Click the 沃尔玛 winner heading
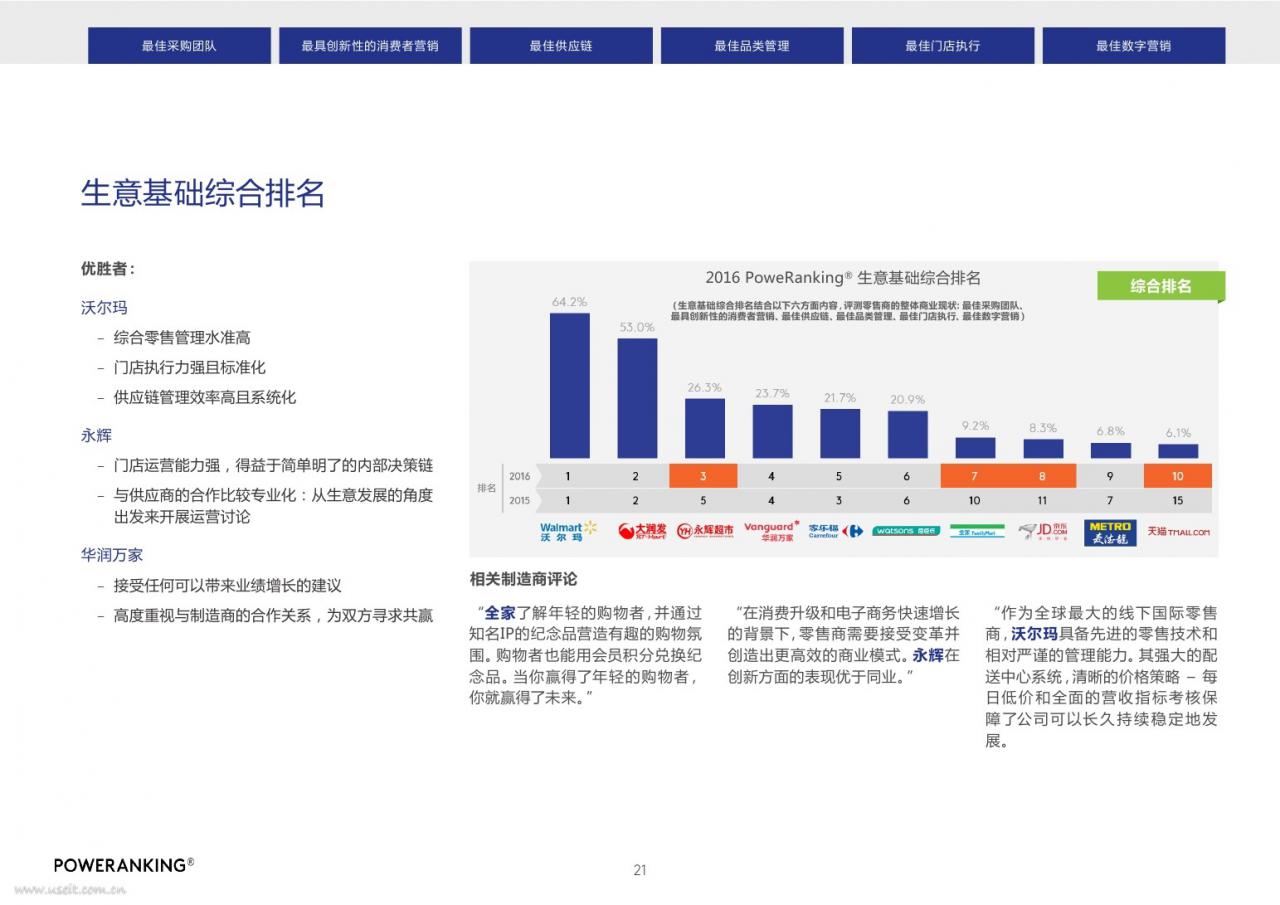Image resolution: width=1280 pixels, height=905 pixels. (x=104, y=307)
